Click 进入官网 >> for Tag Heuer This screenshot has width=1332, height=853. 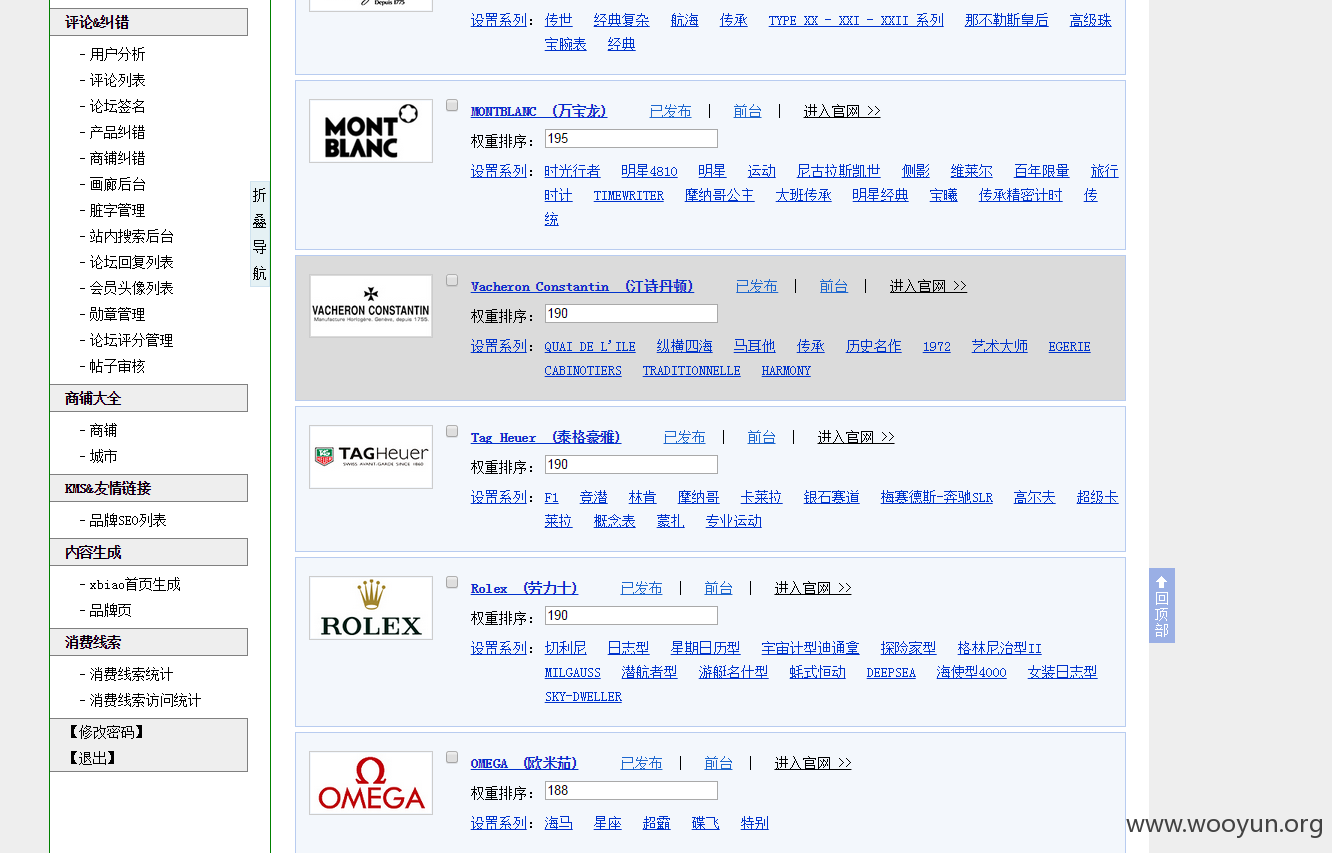point(856,437)
